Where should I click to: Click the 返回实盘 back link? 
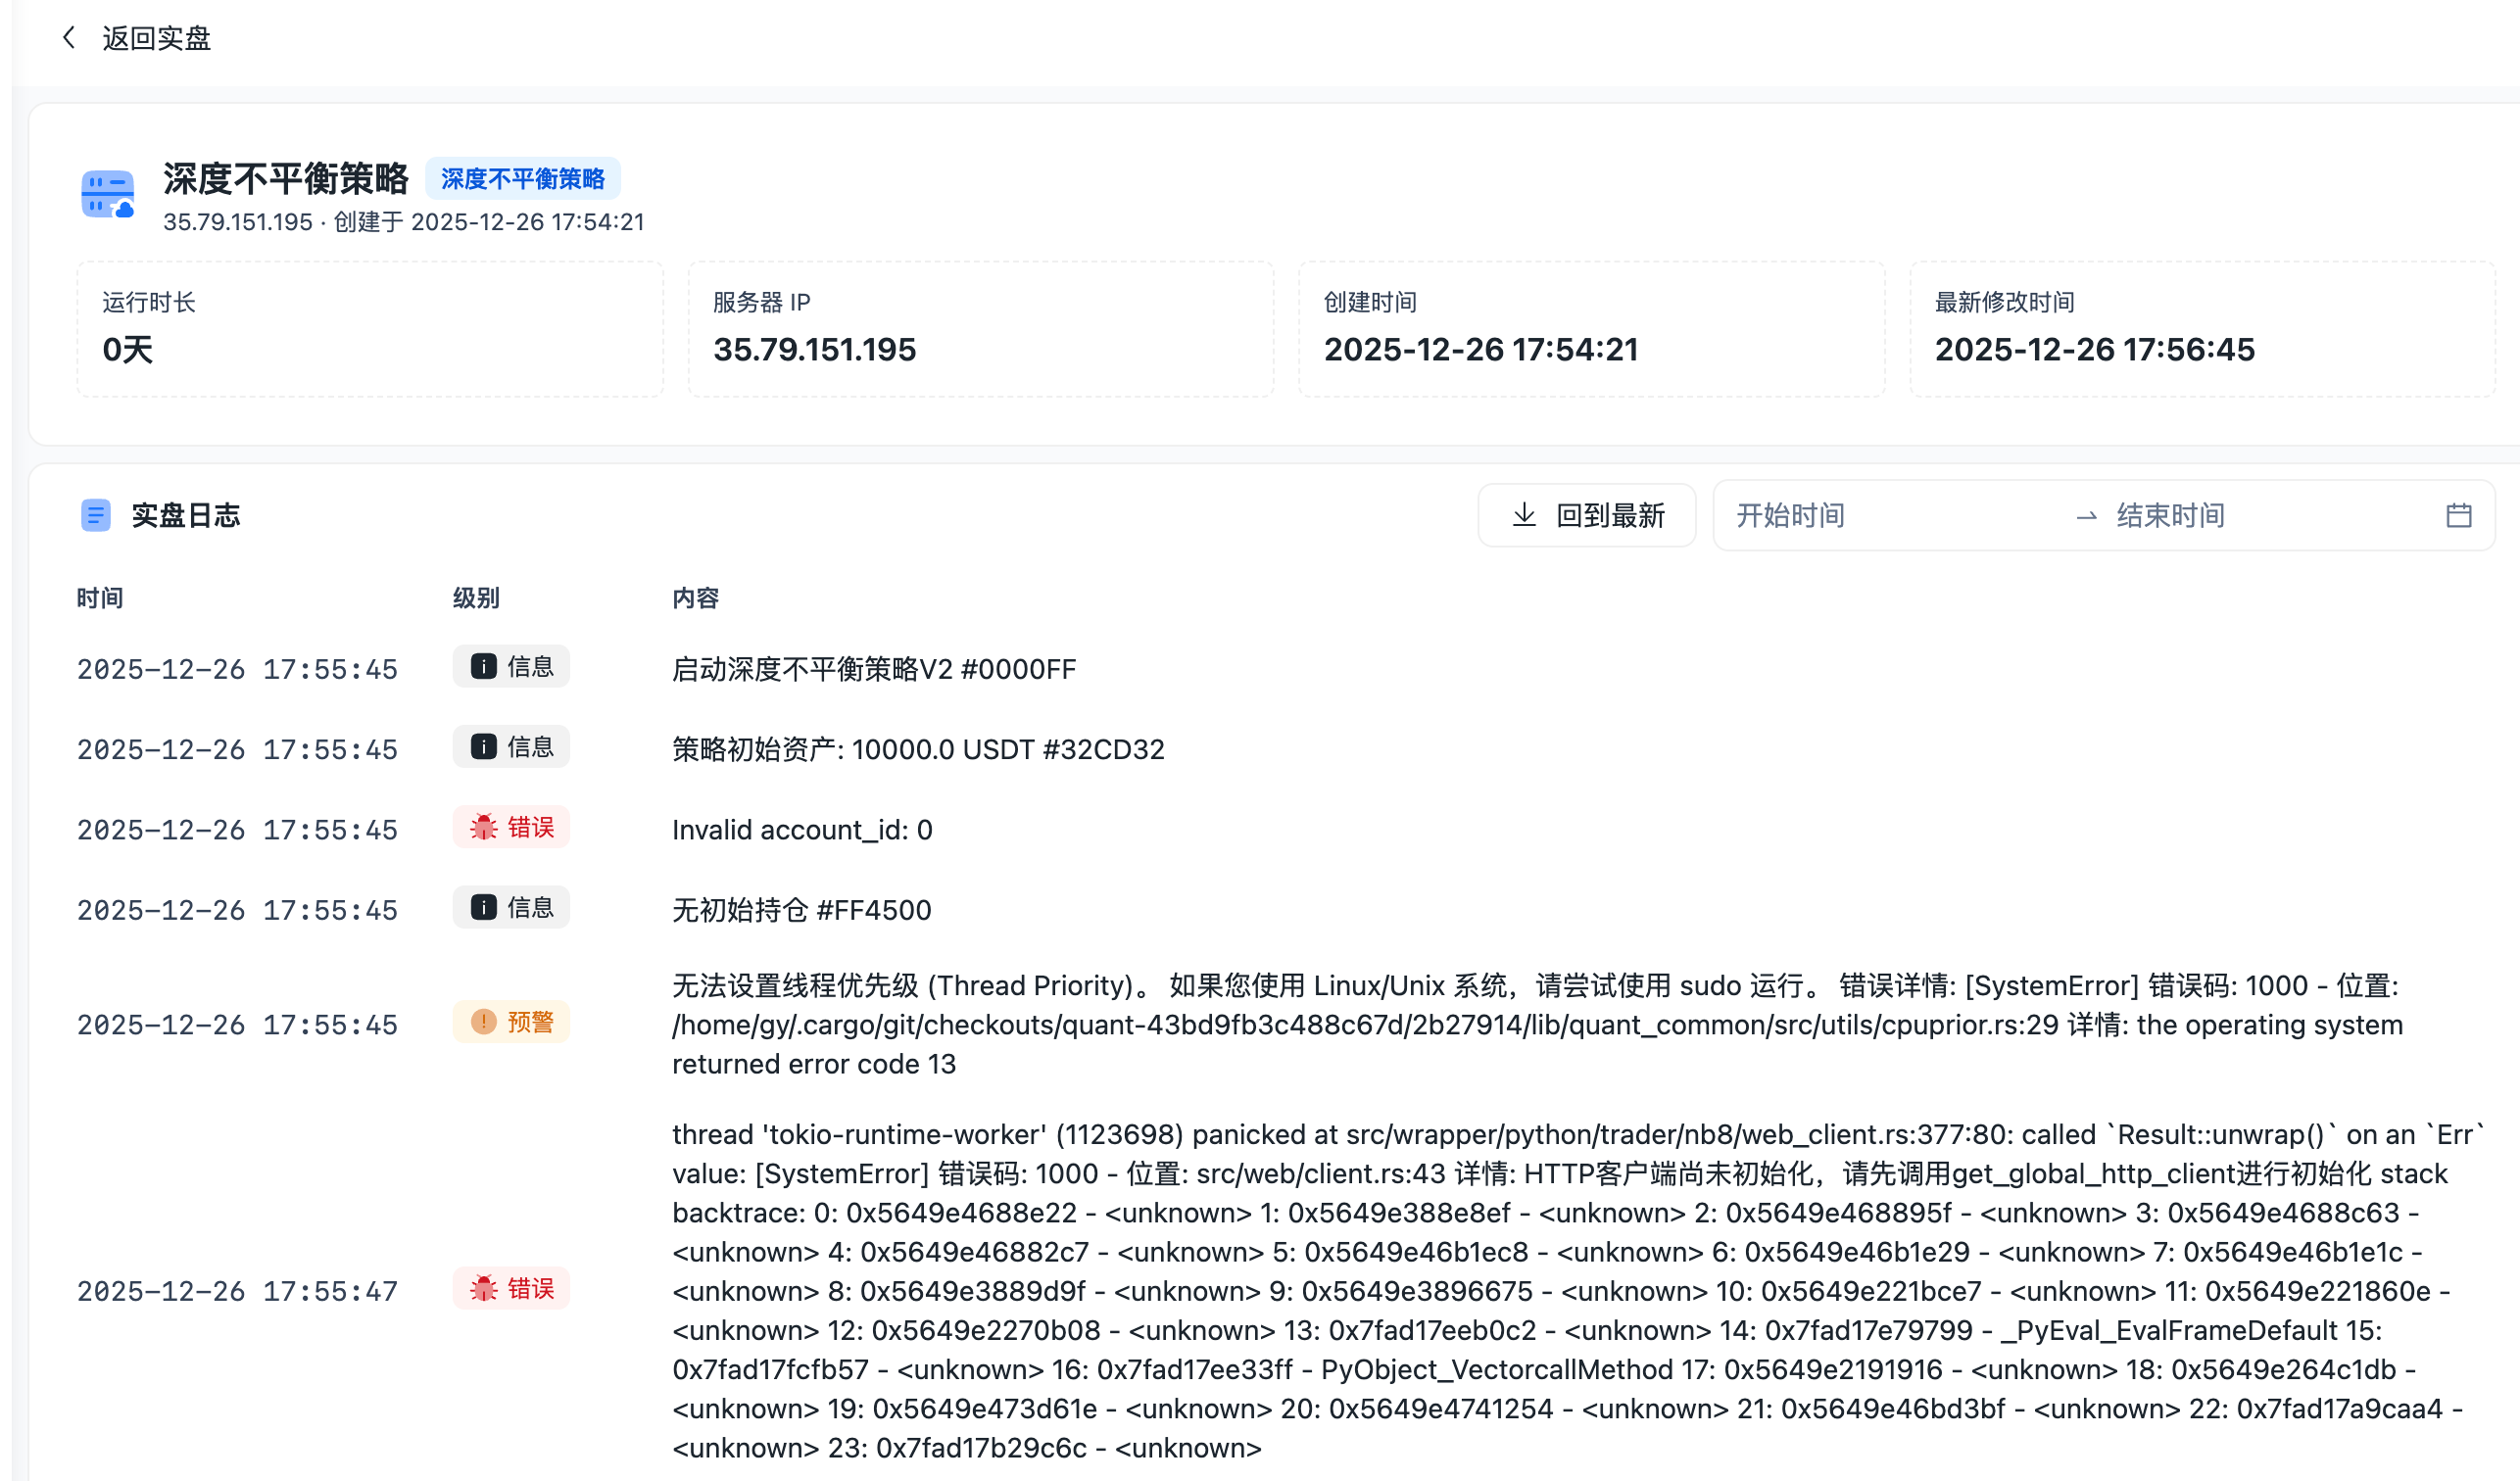point(156,38)
